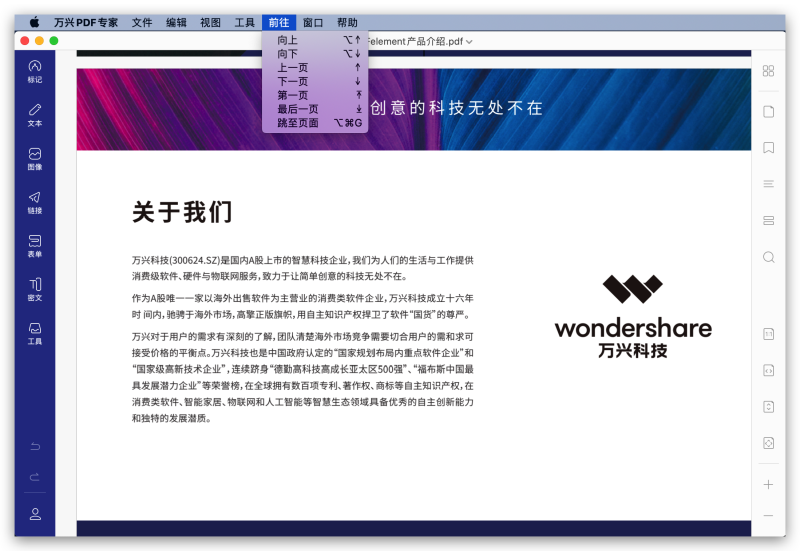Click the wondershare 万兴科技 logo
Viewport: 800px width, 551px height.
[633, 316]
